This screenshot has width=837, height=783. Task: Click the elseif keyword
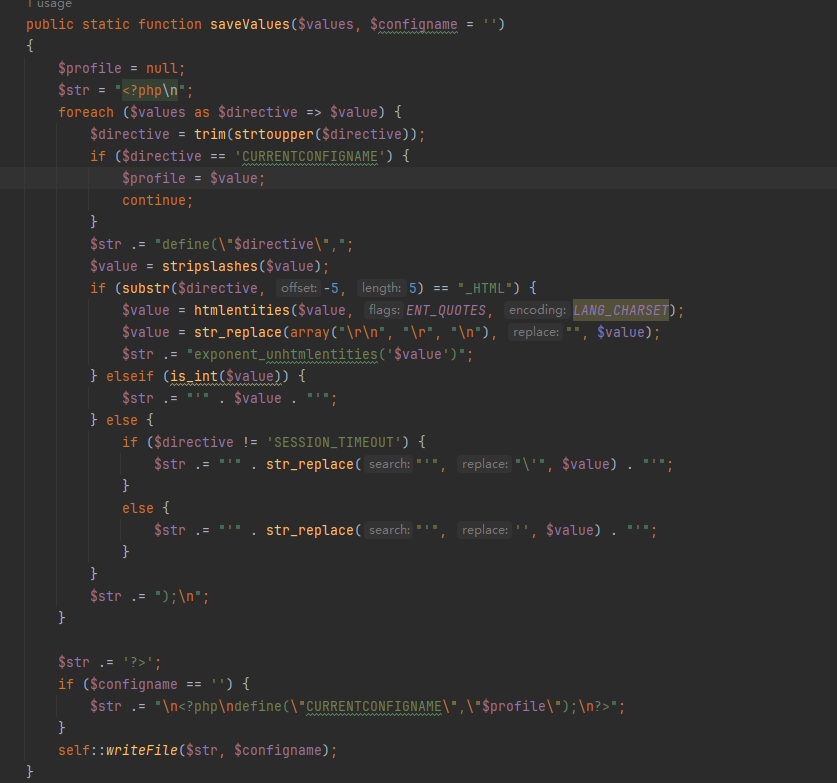[134, 376]
